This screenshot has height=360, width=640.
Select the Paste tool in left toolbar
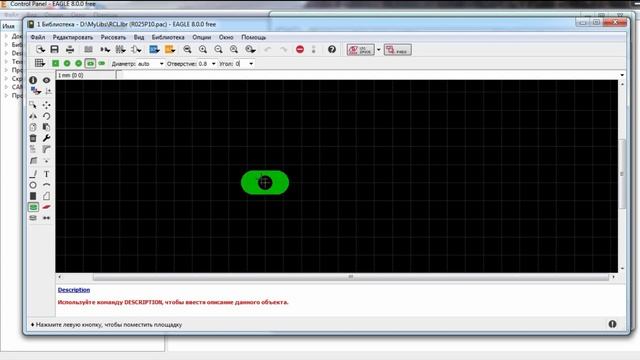(47, 127)
